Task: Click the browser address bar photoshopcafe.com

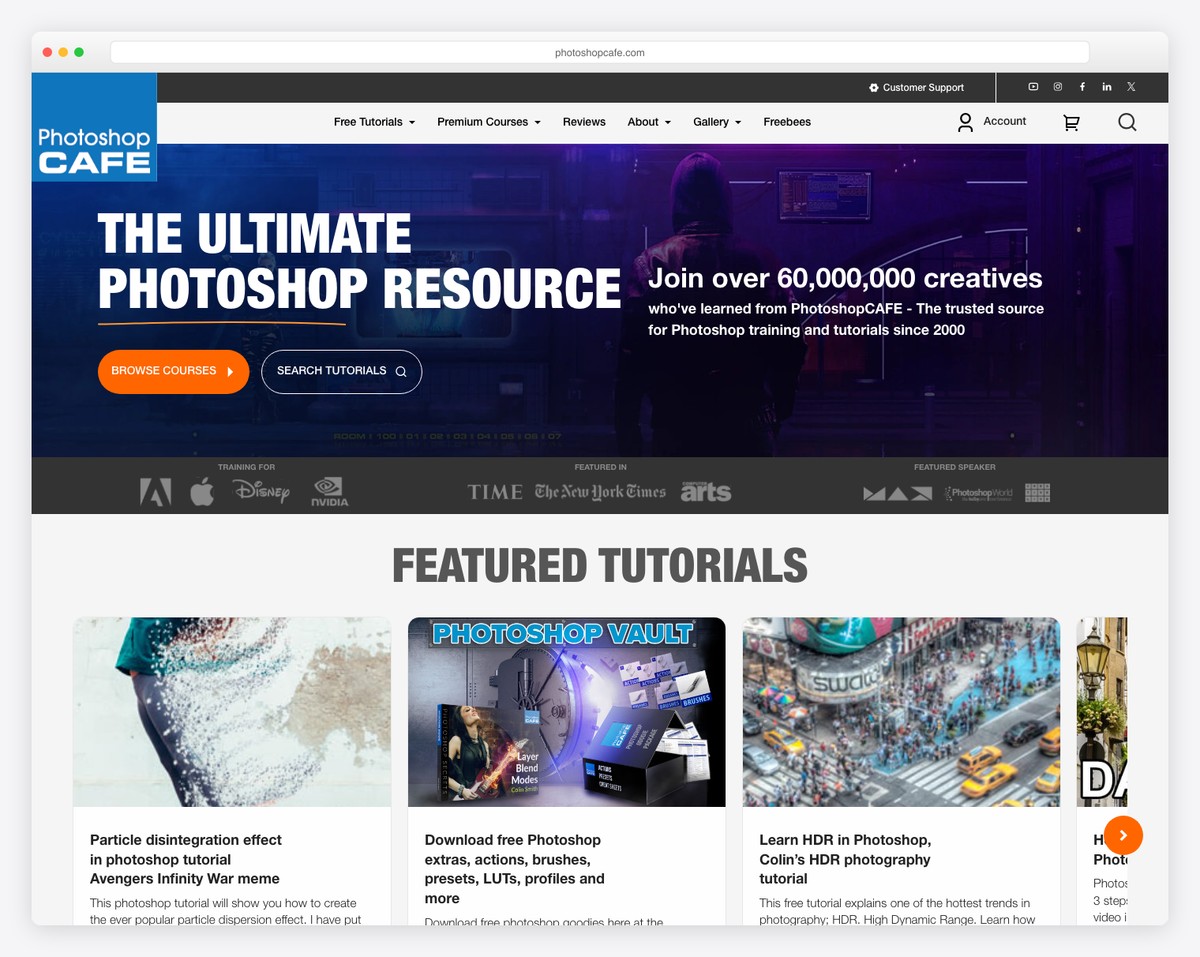Action: [600, 52]
